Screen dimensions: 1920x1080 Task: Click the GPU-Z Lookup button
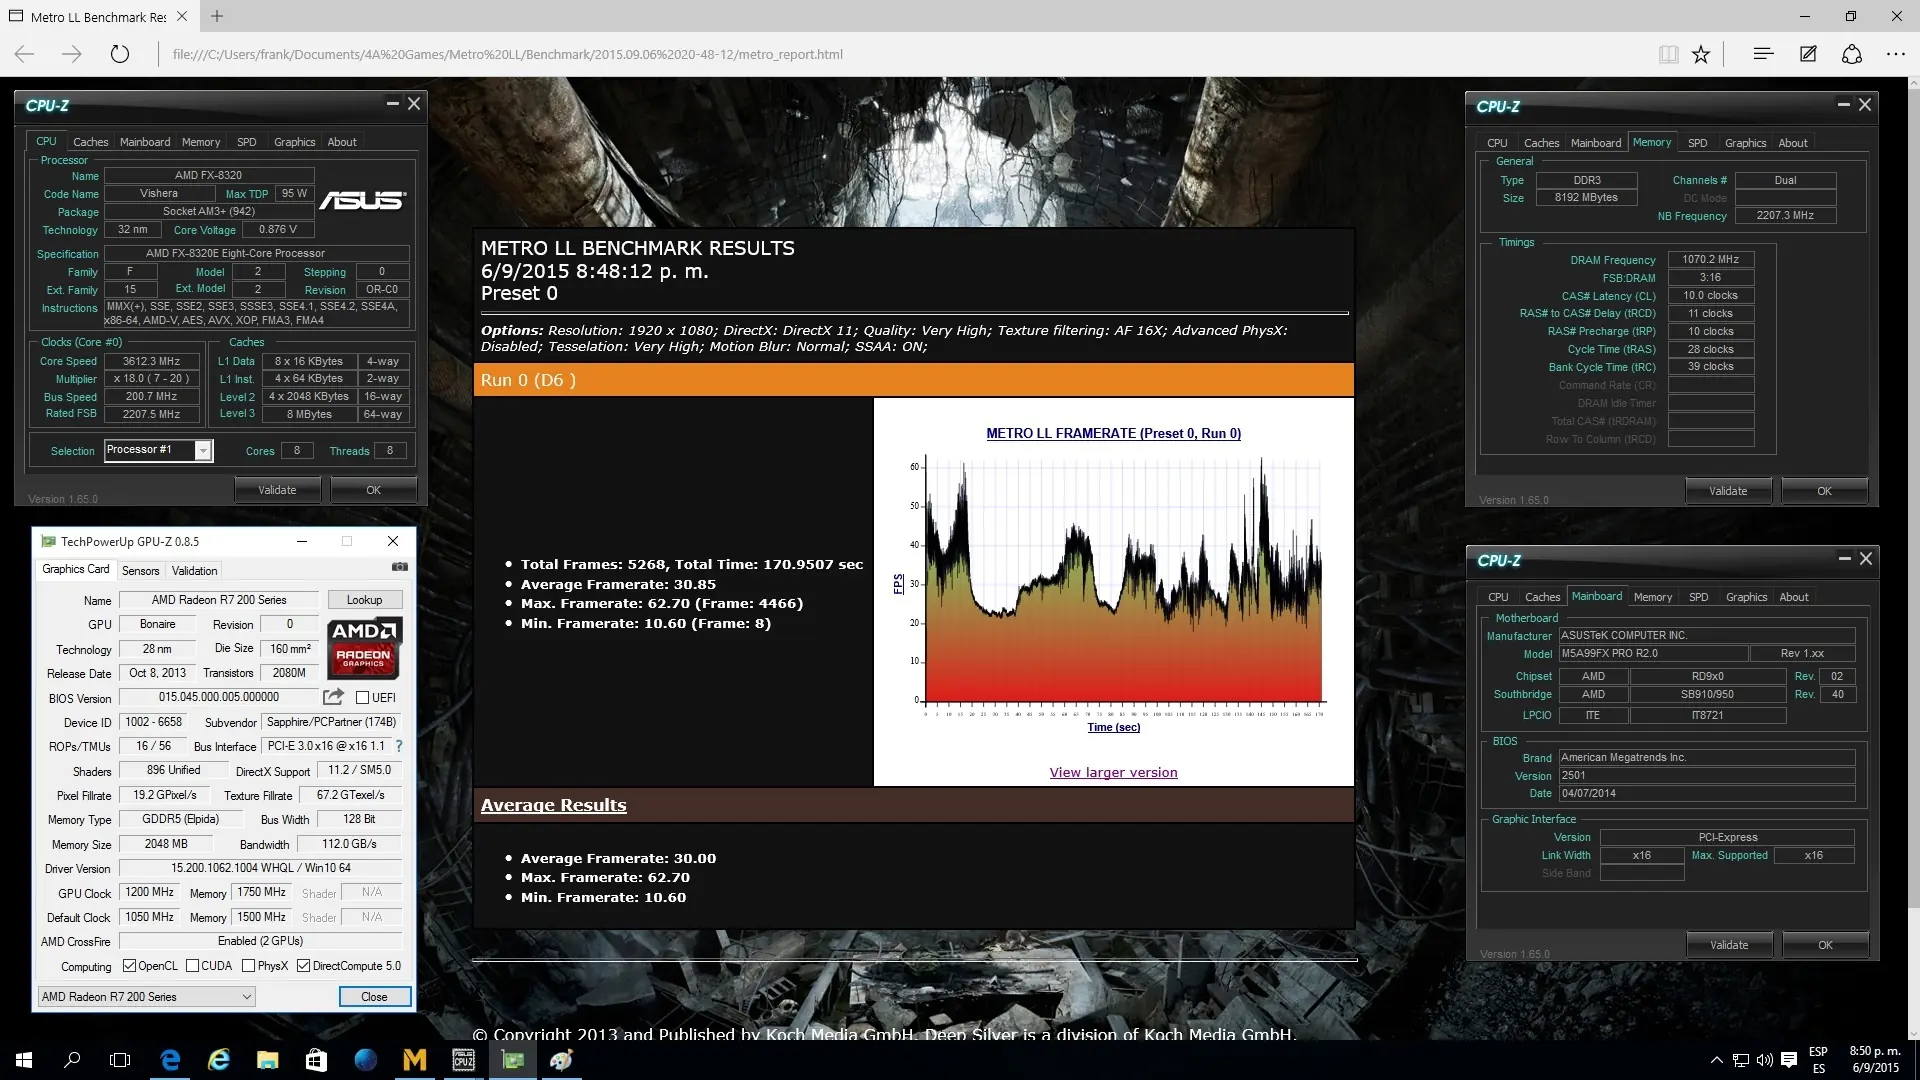(365, 600)
